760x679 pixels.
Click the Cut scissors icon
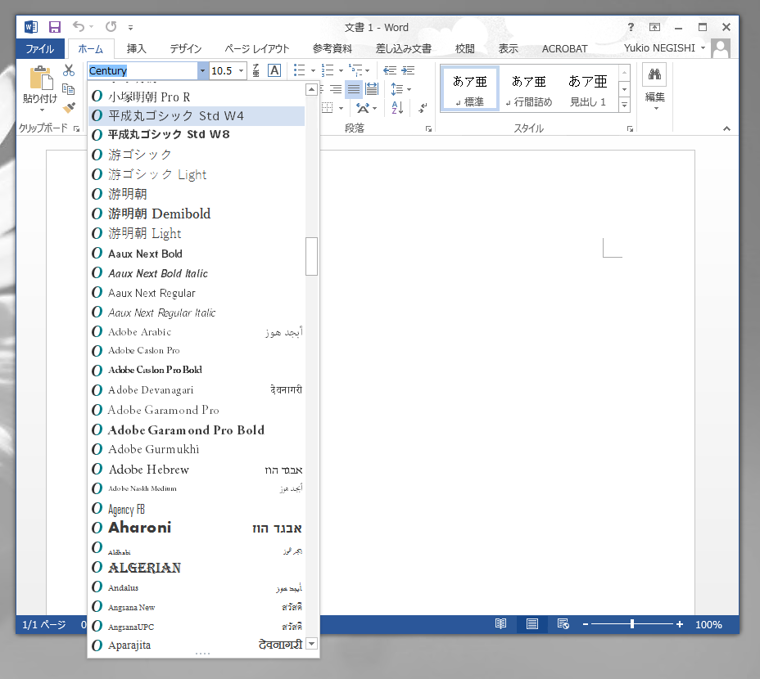(x=69, y=71)
